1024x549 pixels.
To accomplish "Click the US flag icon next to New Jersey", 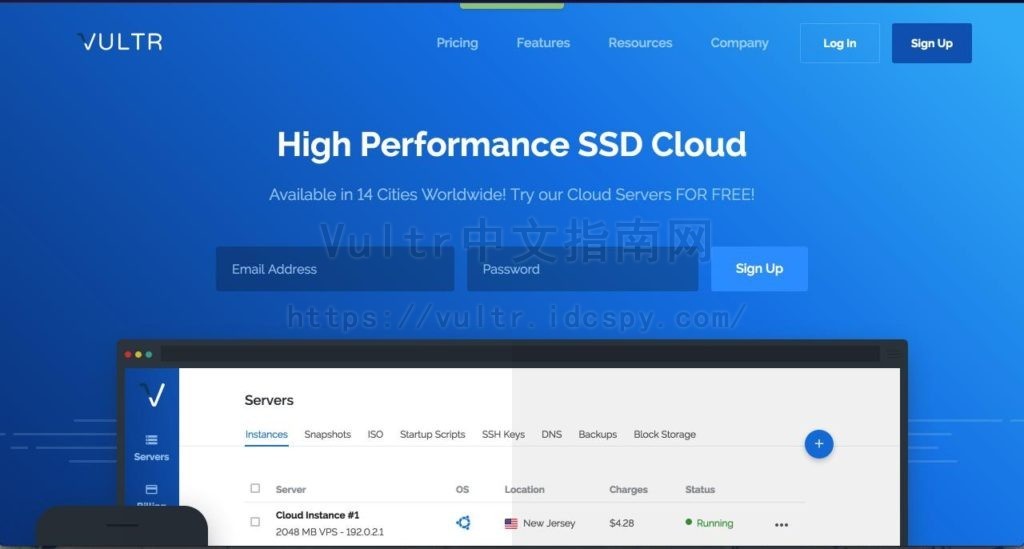I will (x=511, y=524).
